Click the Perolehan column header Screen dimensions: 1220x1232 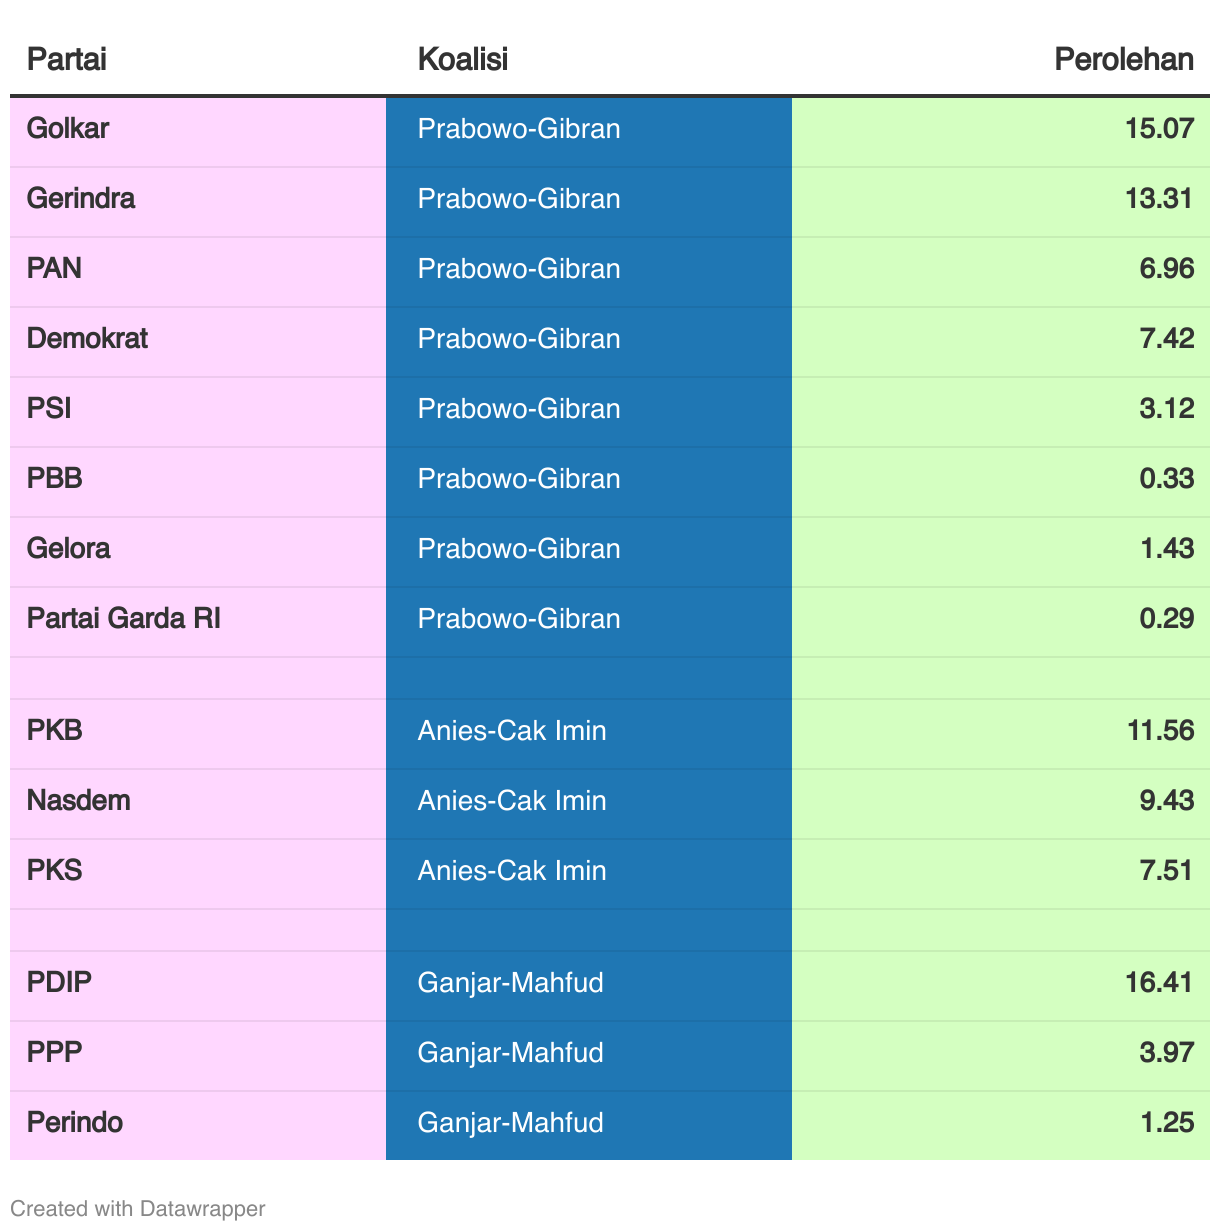coord(1123,60)
